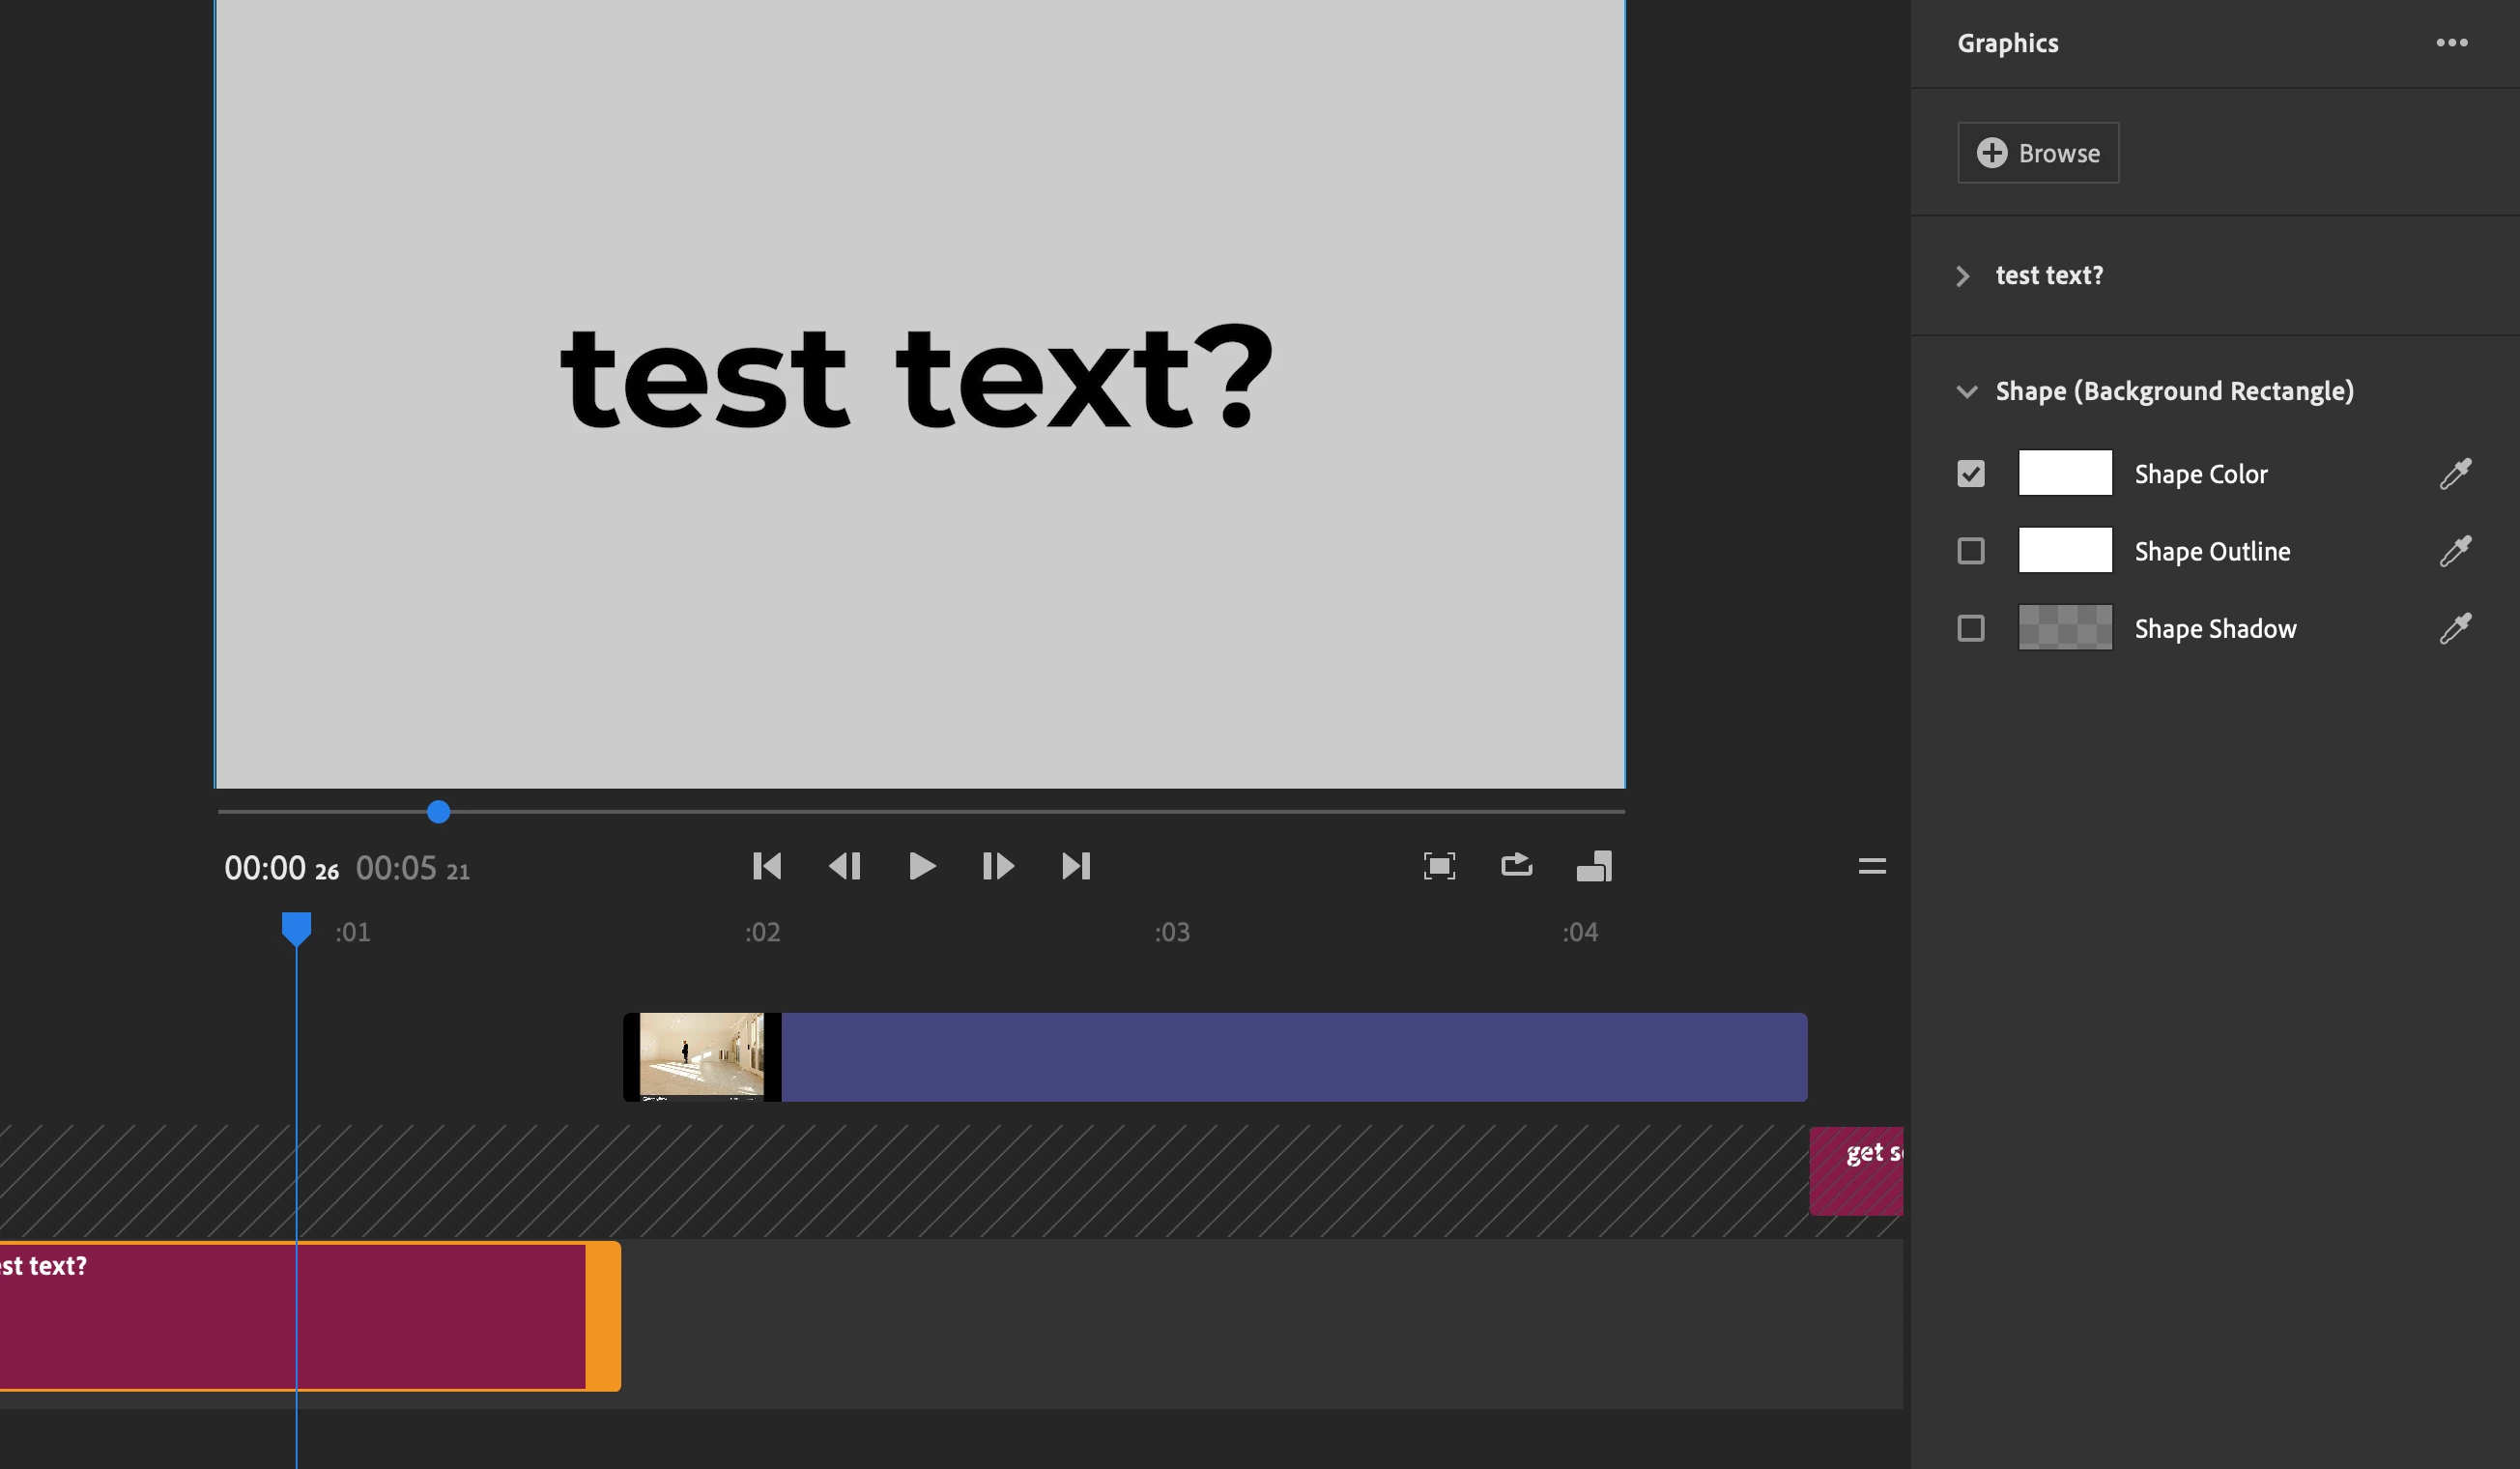
Task: Enable the Shape Shadow checkbox
Action: 1970,628
